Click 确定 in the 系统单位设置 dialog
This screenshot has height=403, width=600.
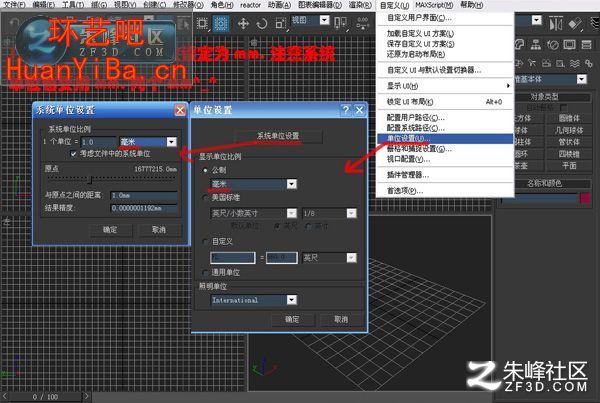pos(110,230)
